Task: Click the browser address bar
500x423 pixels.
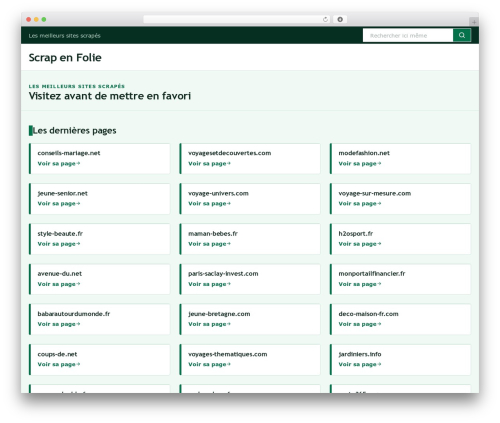Action: (x=236, y=19)
